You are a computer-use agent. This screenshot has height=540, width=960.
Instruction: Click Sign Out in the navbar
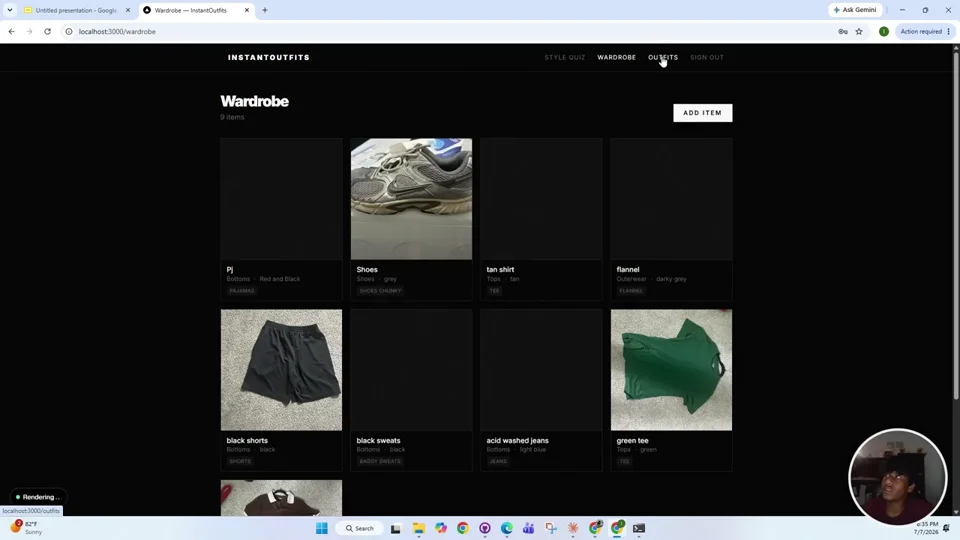[x=707, y=58]
